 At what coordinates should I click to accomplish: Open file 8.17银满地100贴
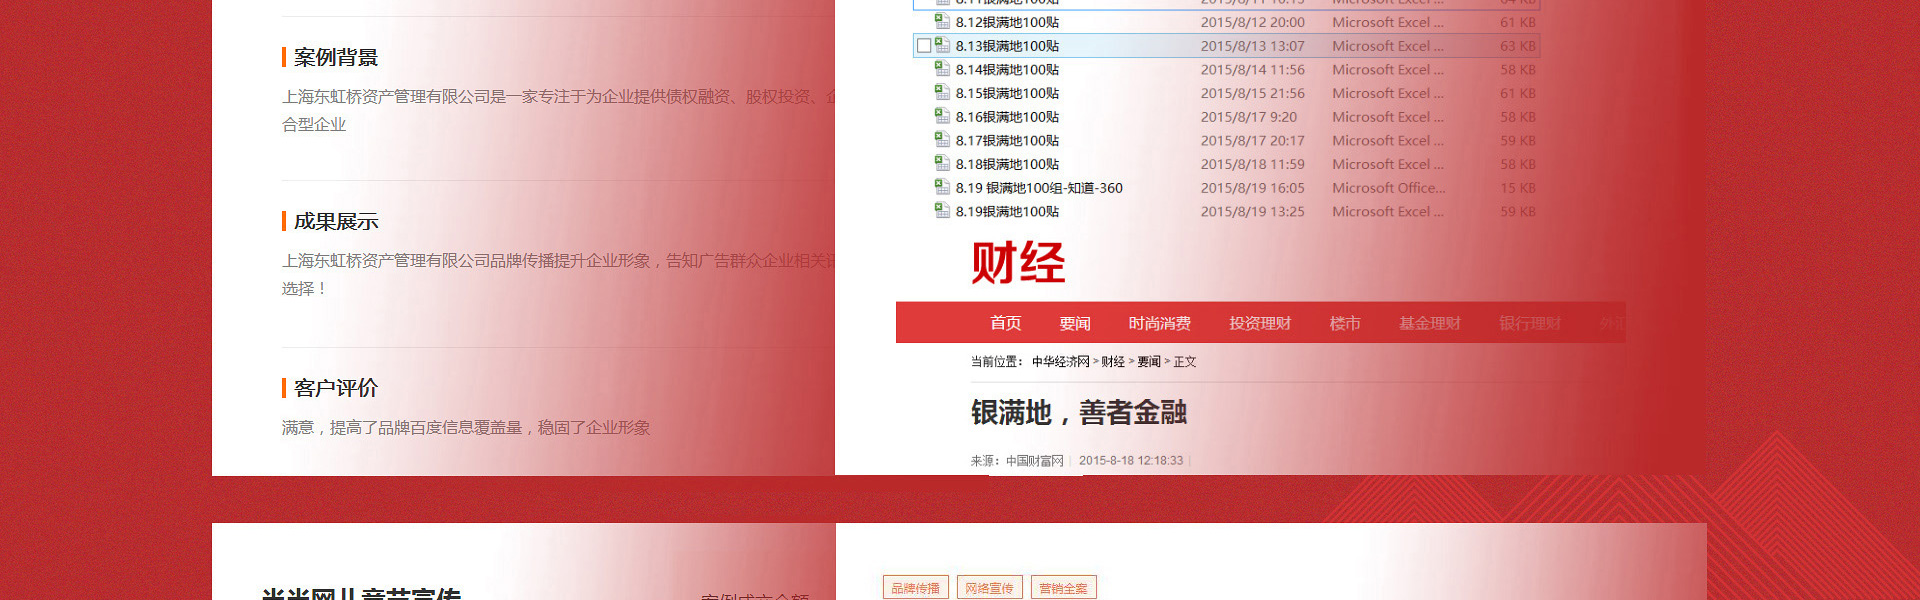coord(1007,141)
